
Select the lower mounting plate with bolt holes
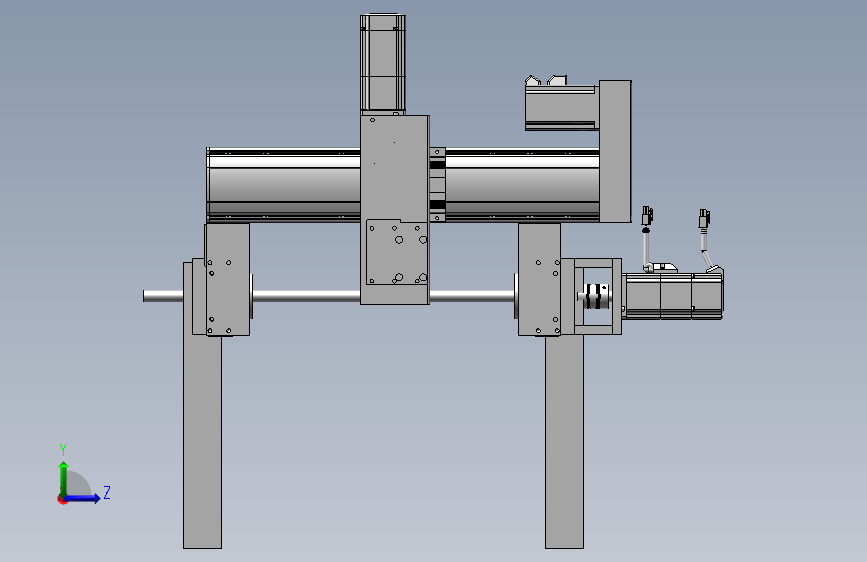397,253
